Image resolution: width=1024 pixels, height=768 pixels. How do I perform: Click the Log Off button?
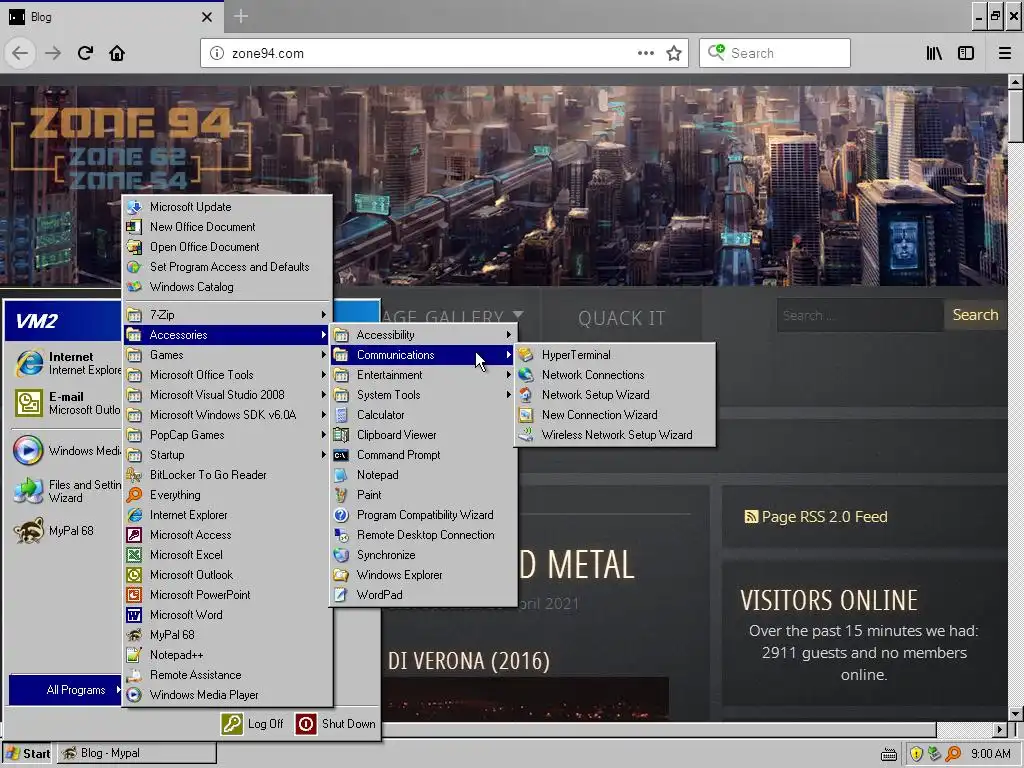pyautogui.click(x=253, y=724)
